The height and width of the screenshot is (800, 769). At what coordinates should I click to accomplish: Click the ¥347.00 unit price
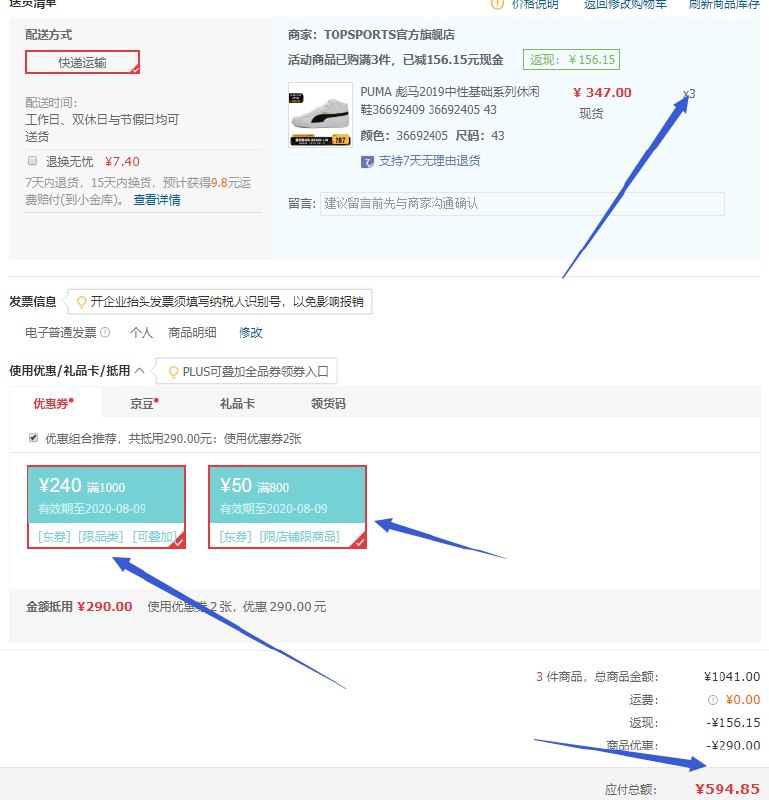coord(602,93)
